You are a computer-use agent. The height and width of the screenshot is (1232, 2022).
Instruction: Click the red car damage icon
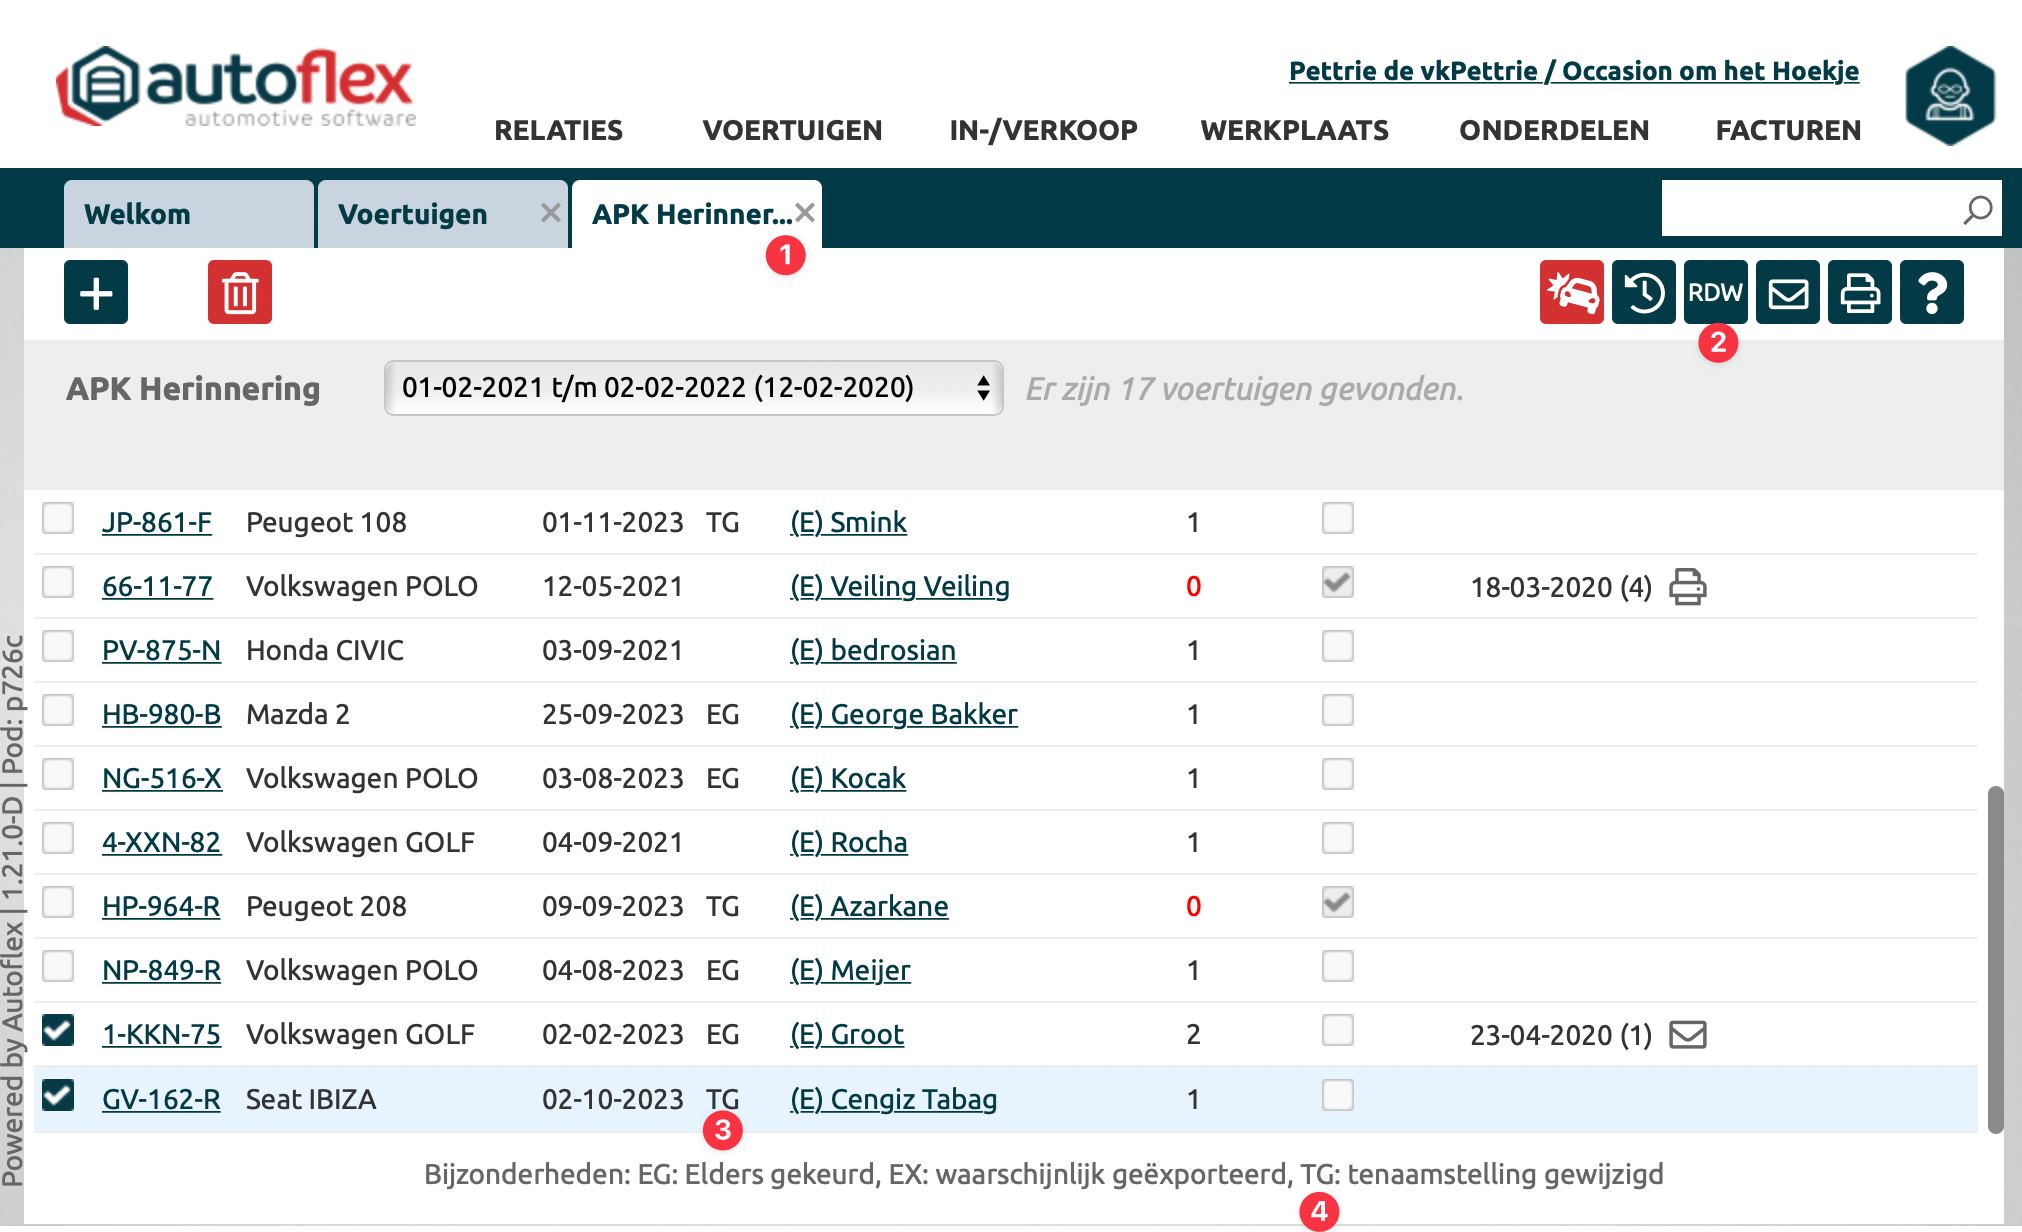[1571, 292]
